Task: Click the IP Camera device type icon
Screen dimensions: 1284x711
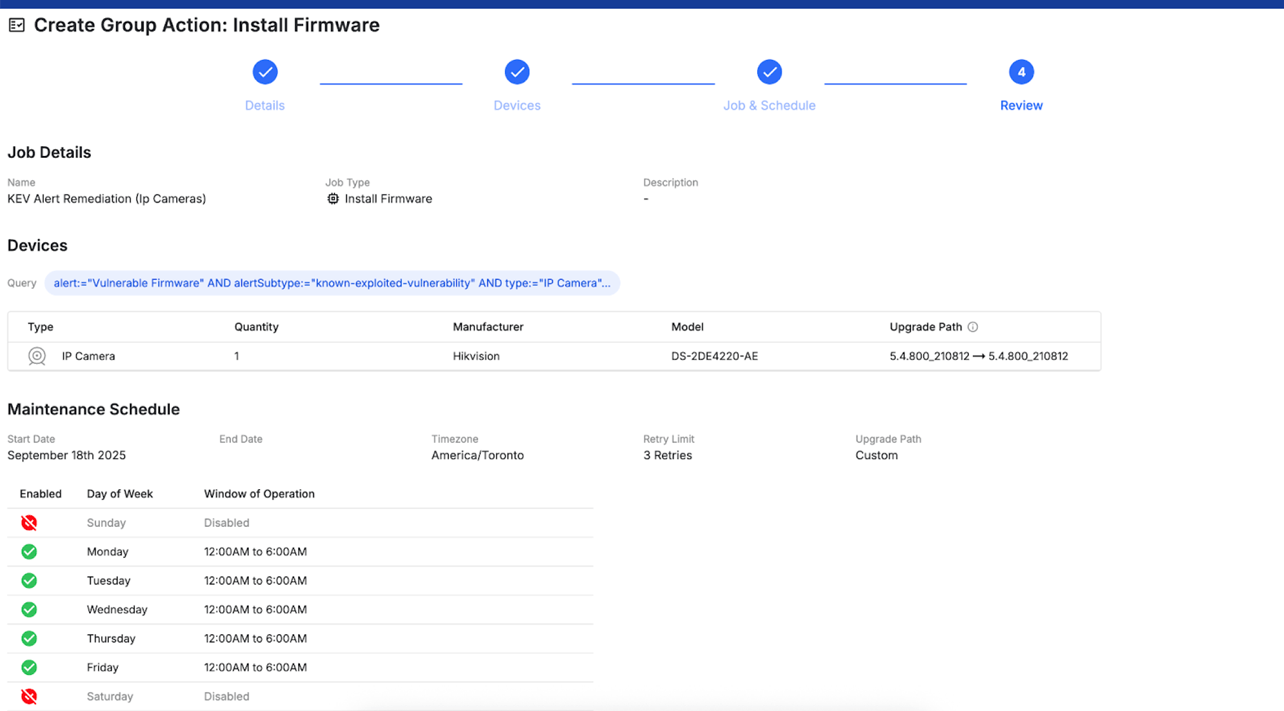Action: point(37,356)
